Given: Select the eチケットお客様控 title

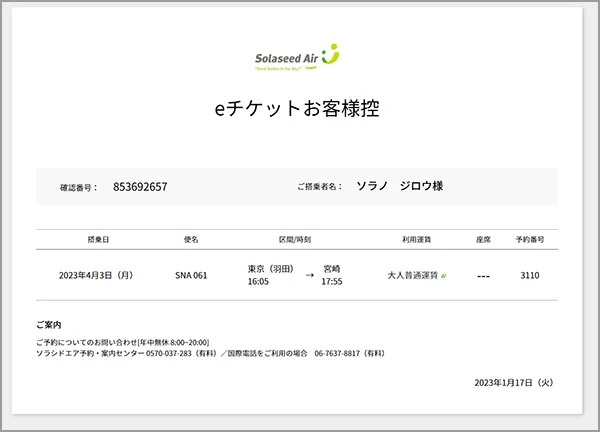Looking at the screenshot, I should point(297,108).
